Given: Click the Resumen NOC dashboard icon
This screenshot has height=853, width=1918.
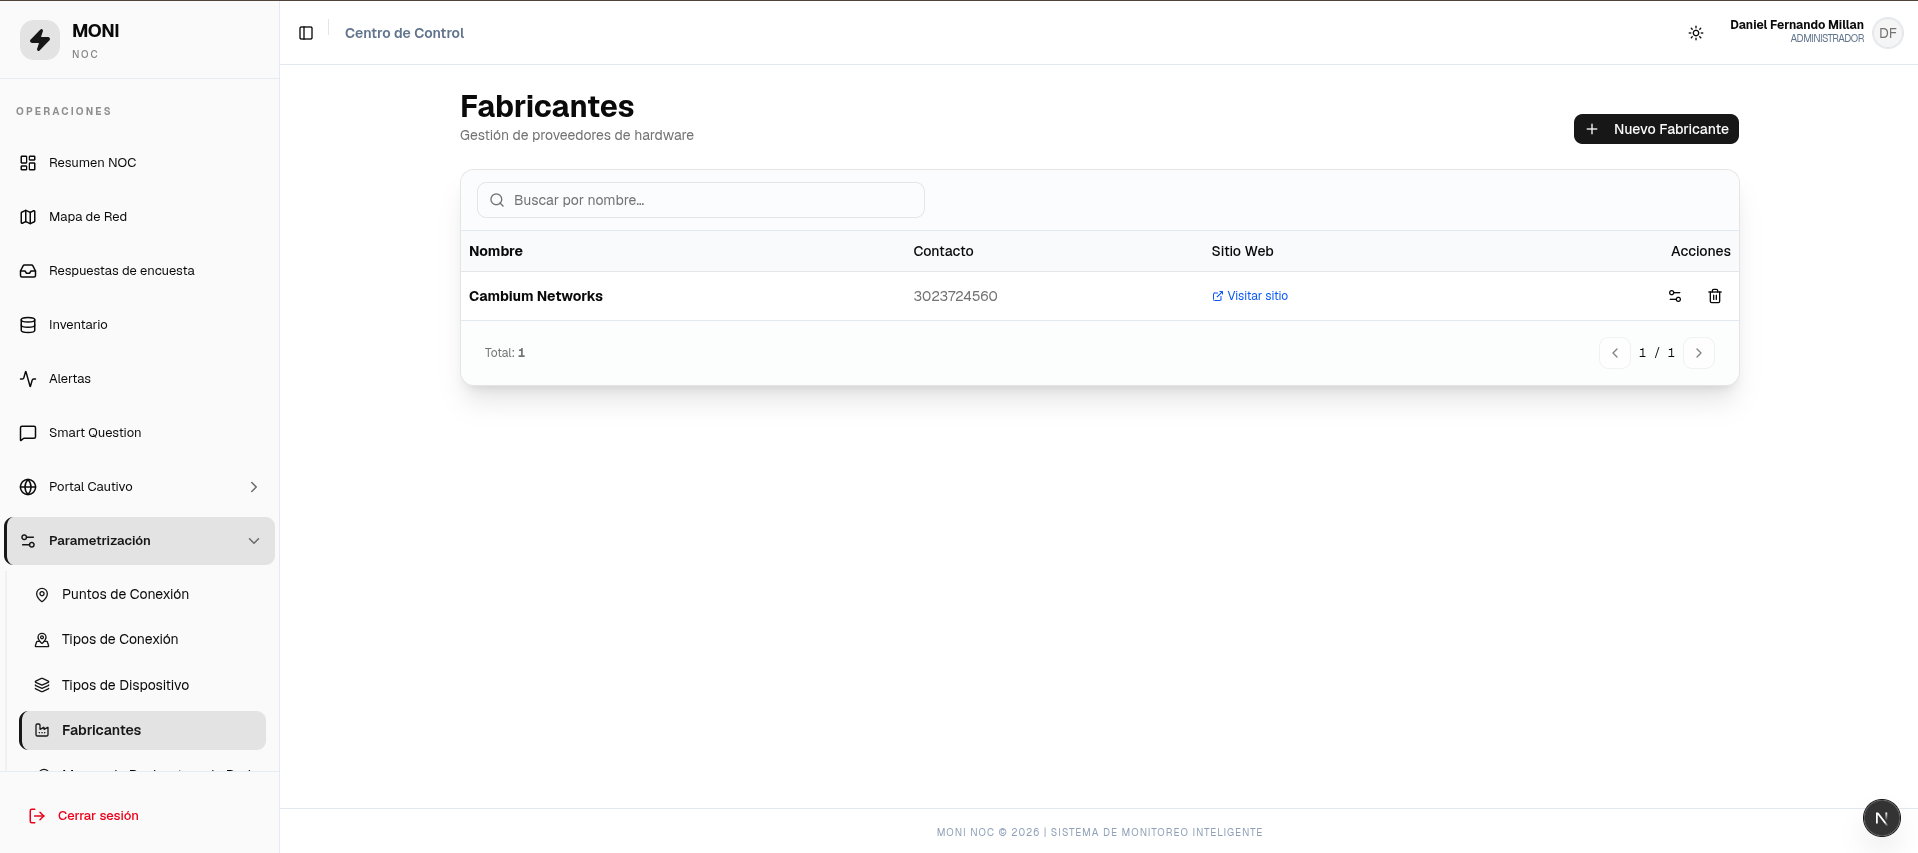Looking at the screenshot, I should (28, 163).
